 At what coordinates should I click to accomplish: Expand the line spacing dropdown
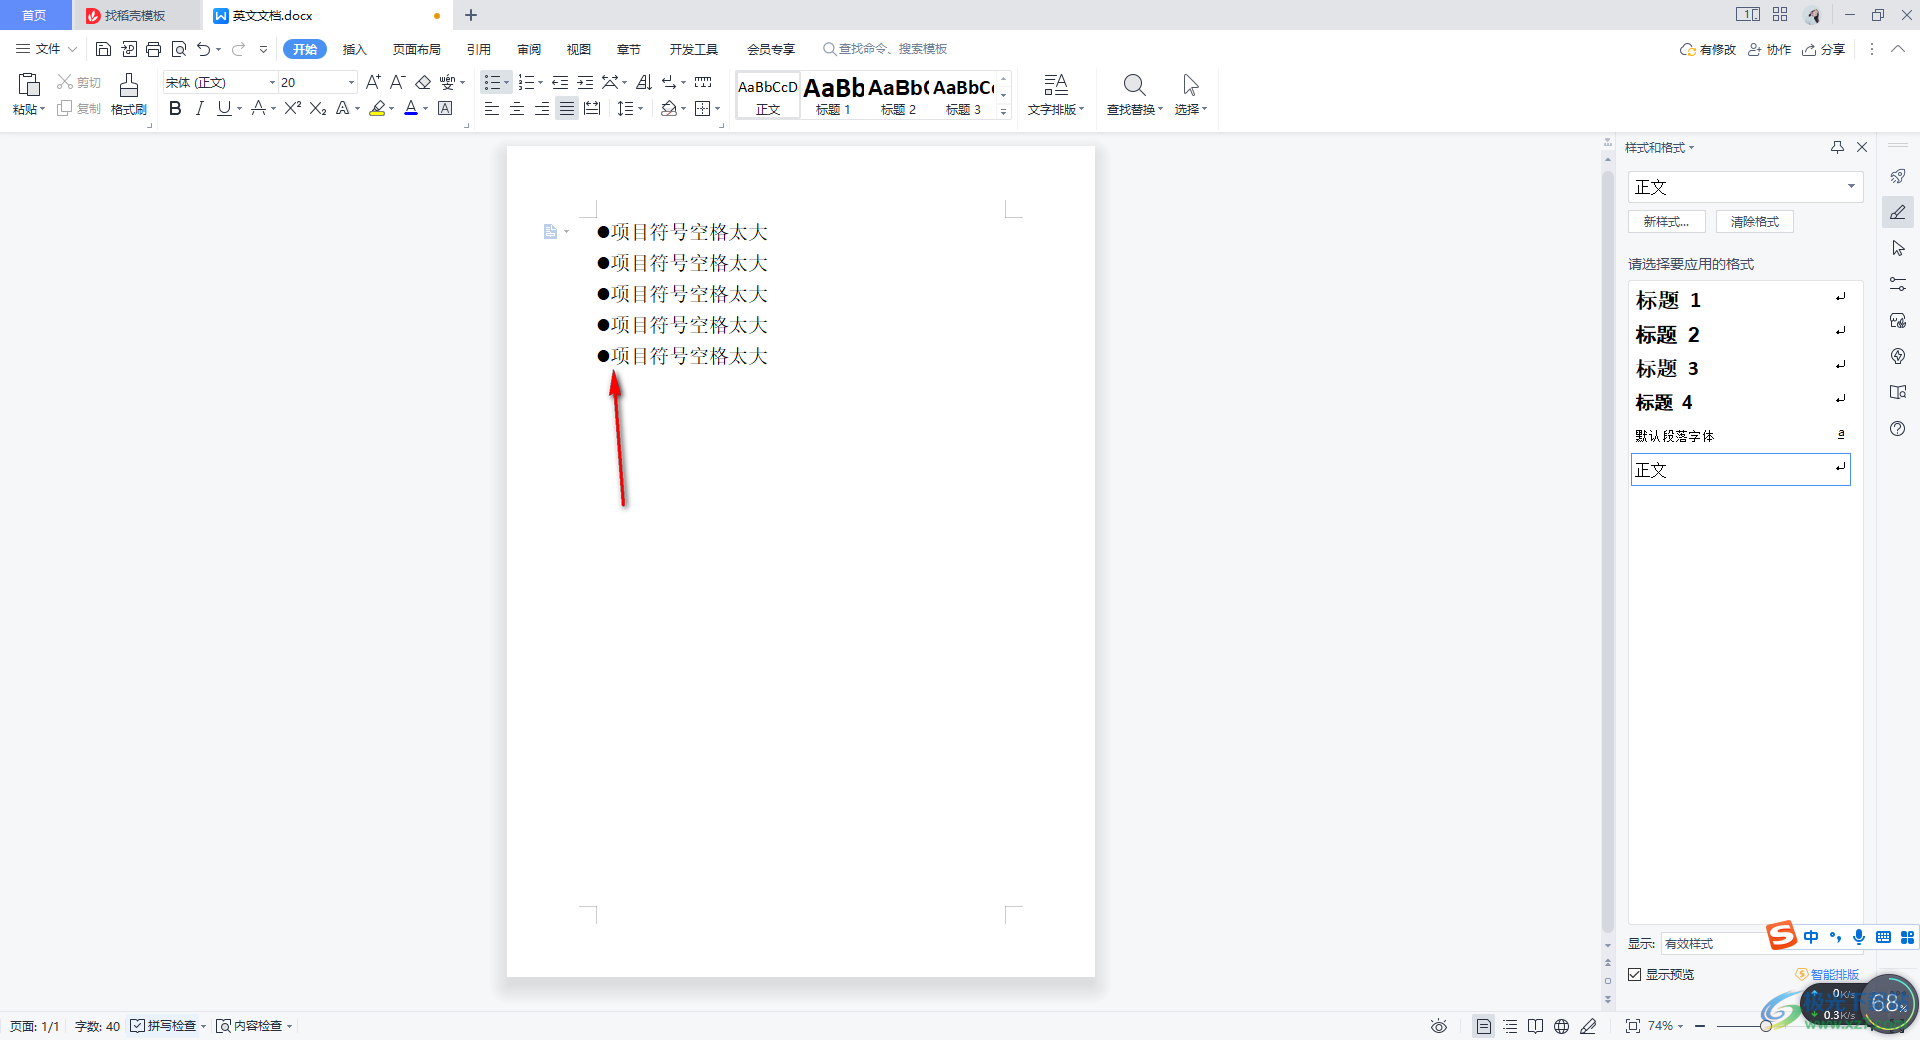[640, 108]
